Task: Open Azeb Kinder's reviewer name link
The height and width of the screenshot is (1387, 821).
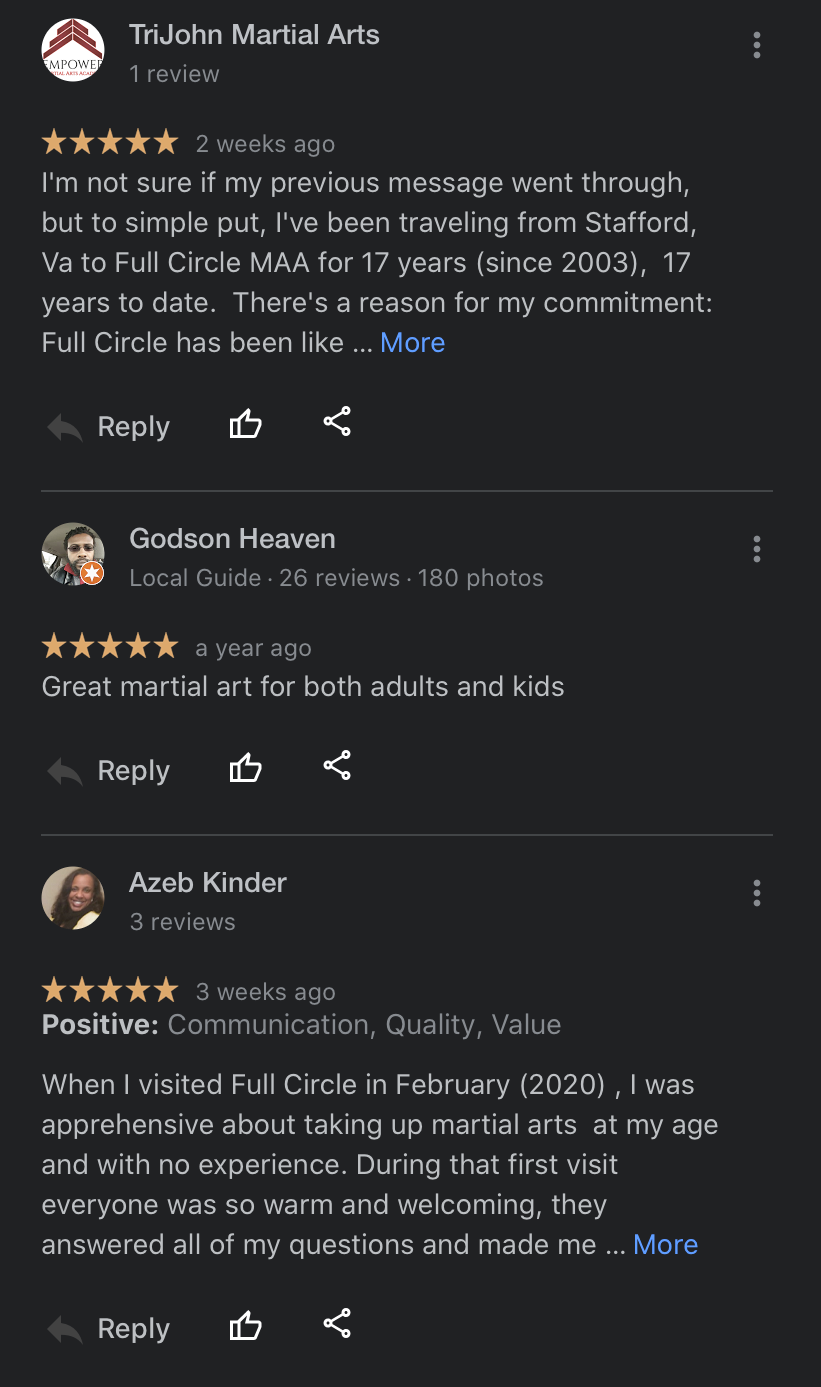Action: coord(208,883)
